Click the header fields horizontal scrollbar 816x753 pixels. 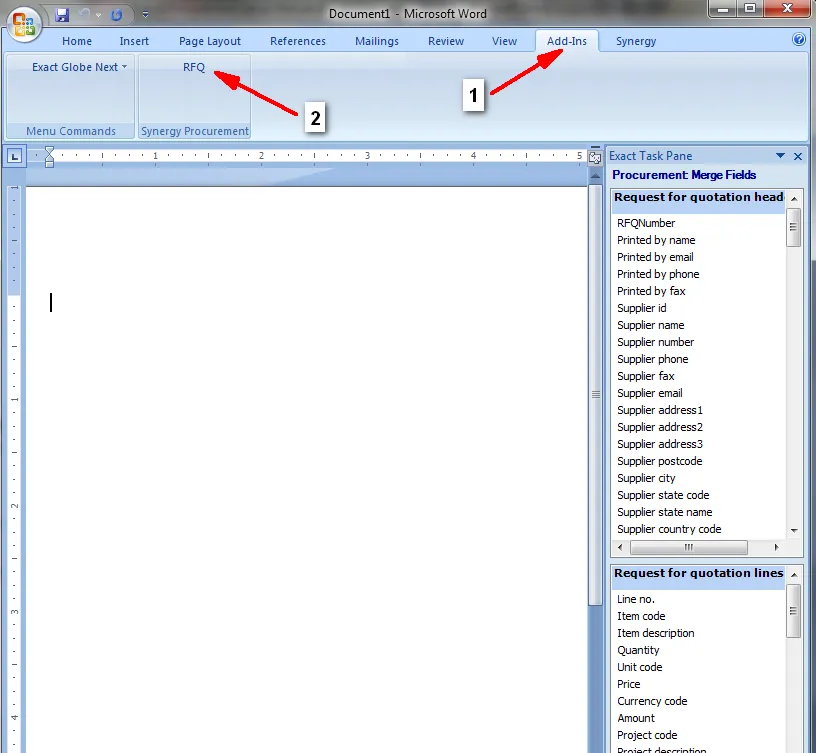point(688,548)
